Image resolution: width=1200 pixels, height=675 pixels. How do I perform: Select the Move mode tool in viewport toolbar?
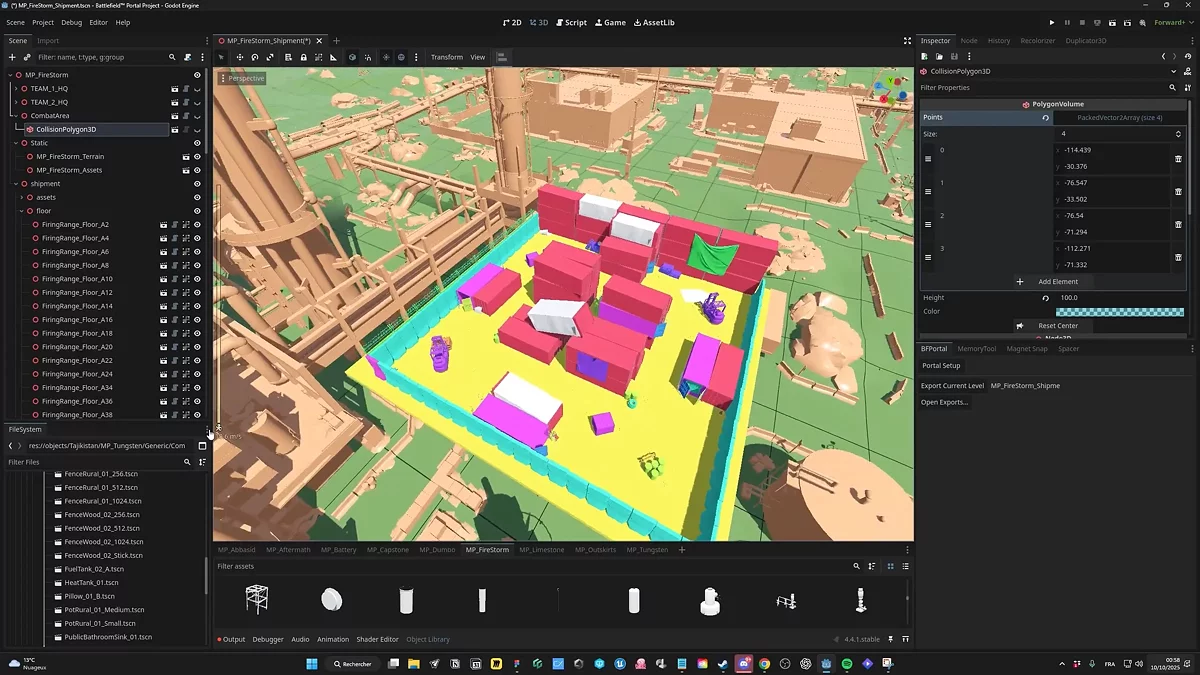pos(240,57)
